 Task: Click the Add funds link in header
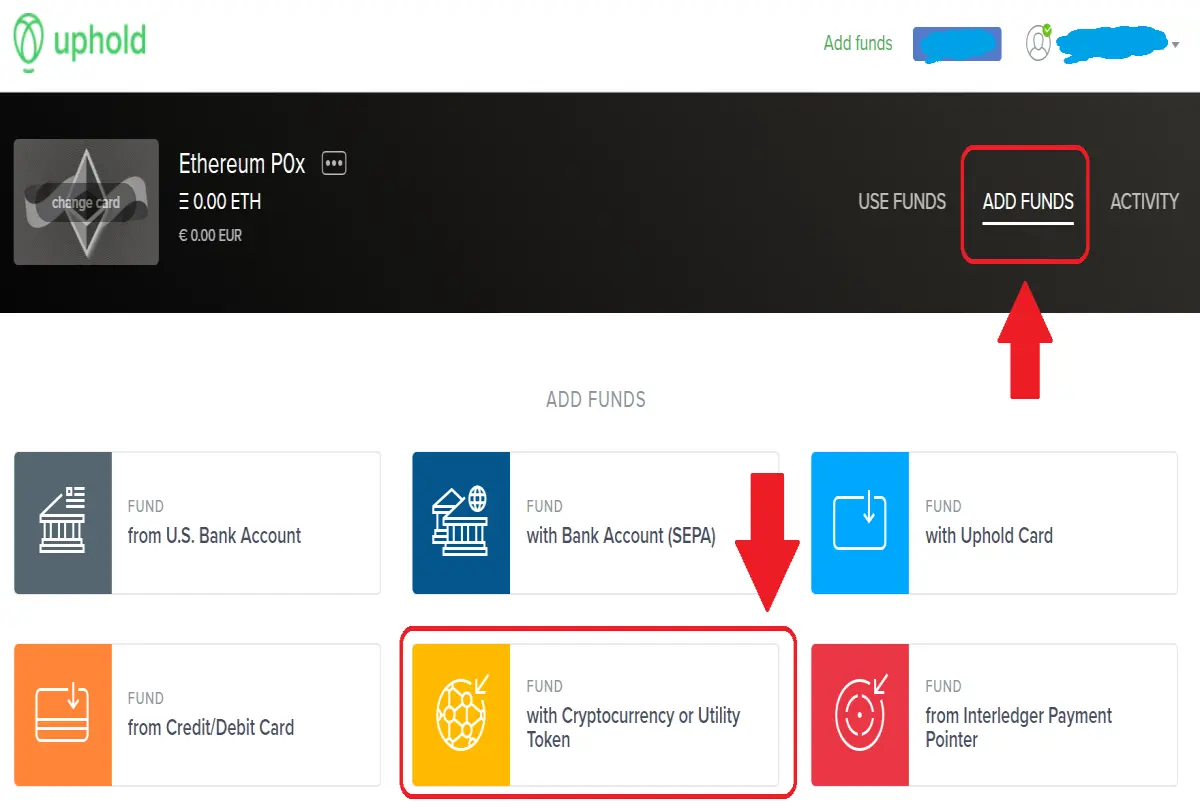858,43
